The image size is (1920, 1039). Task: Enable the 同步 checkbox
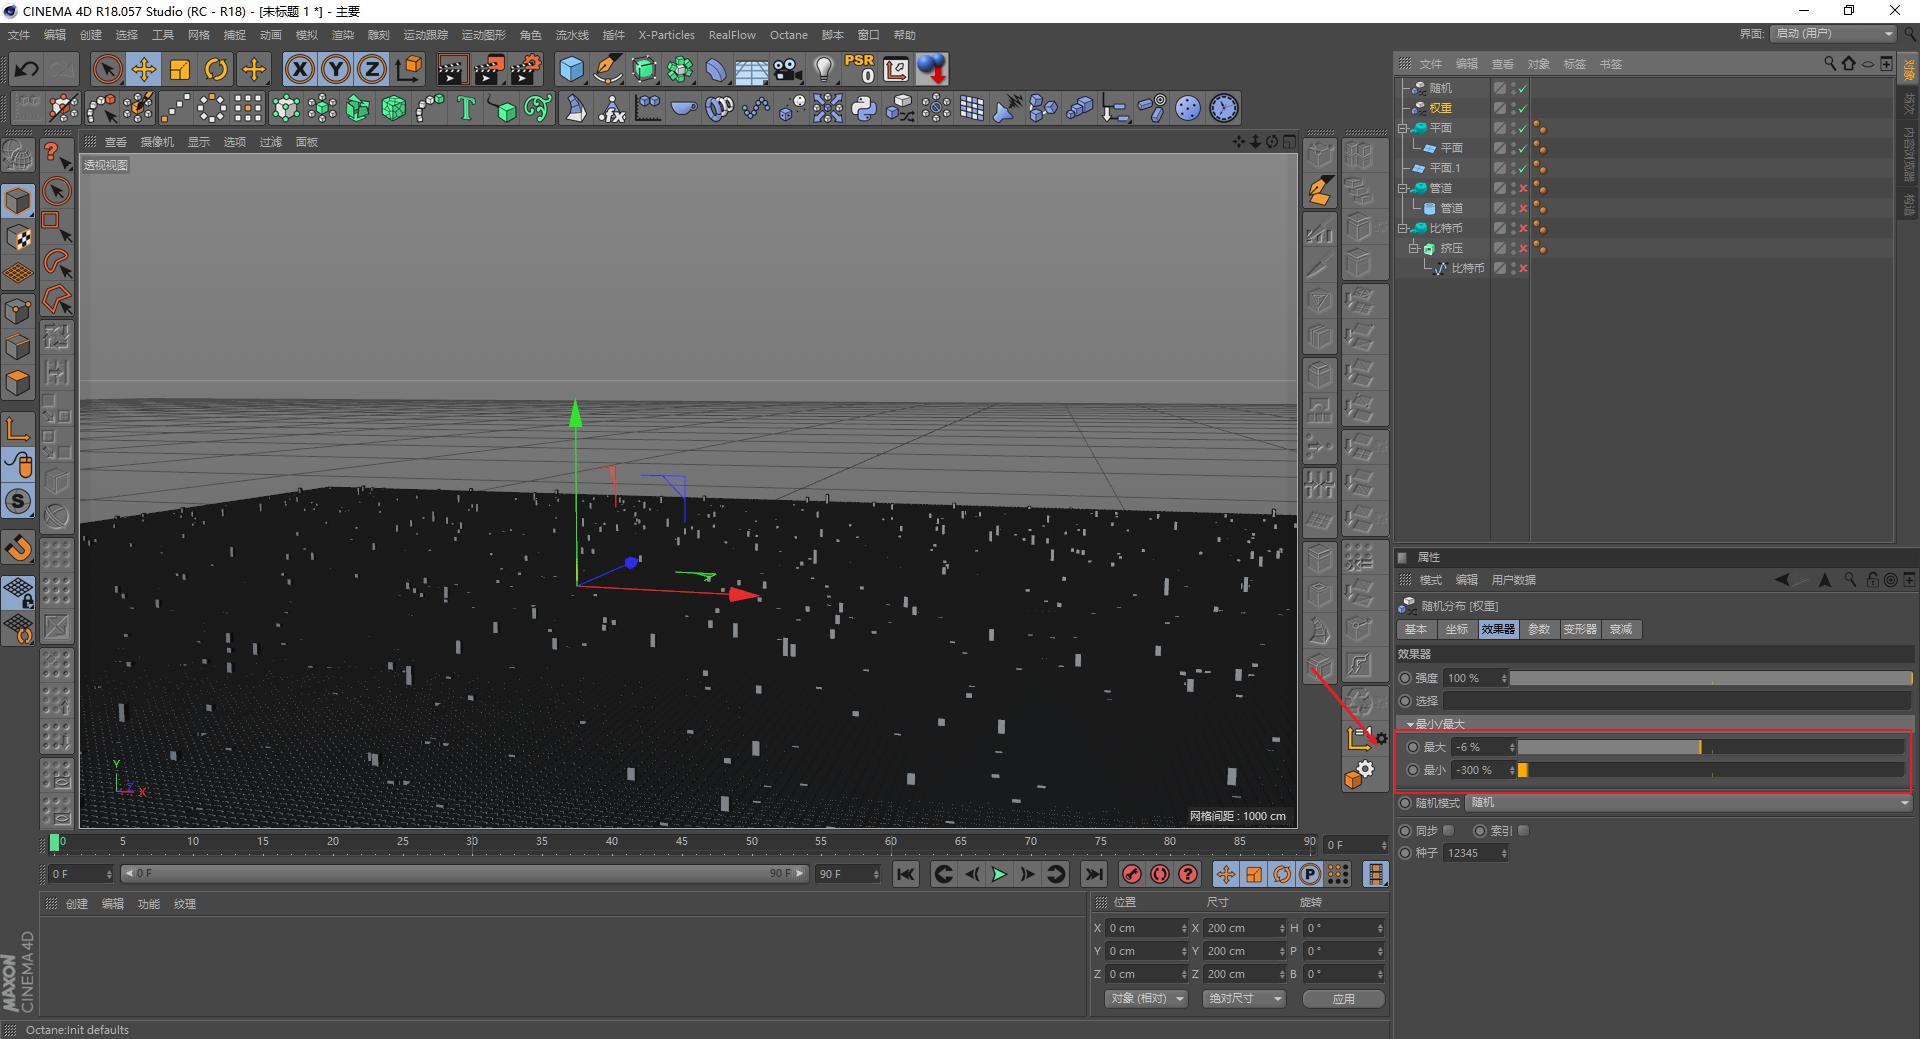pos(1449,831)
